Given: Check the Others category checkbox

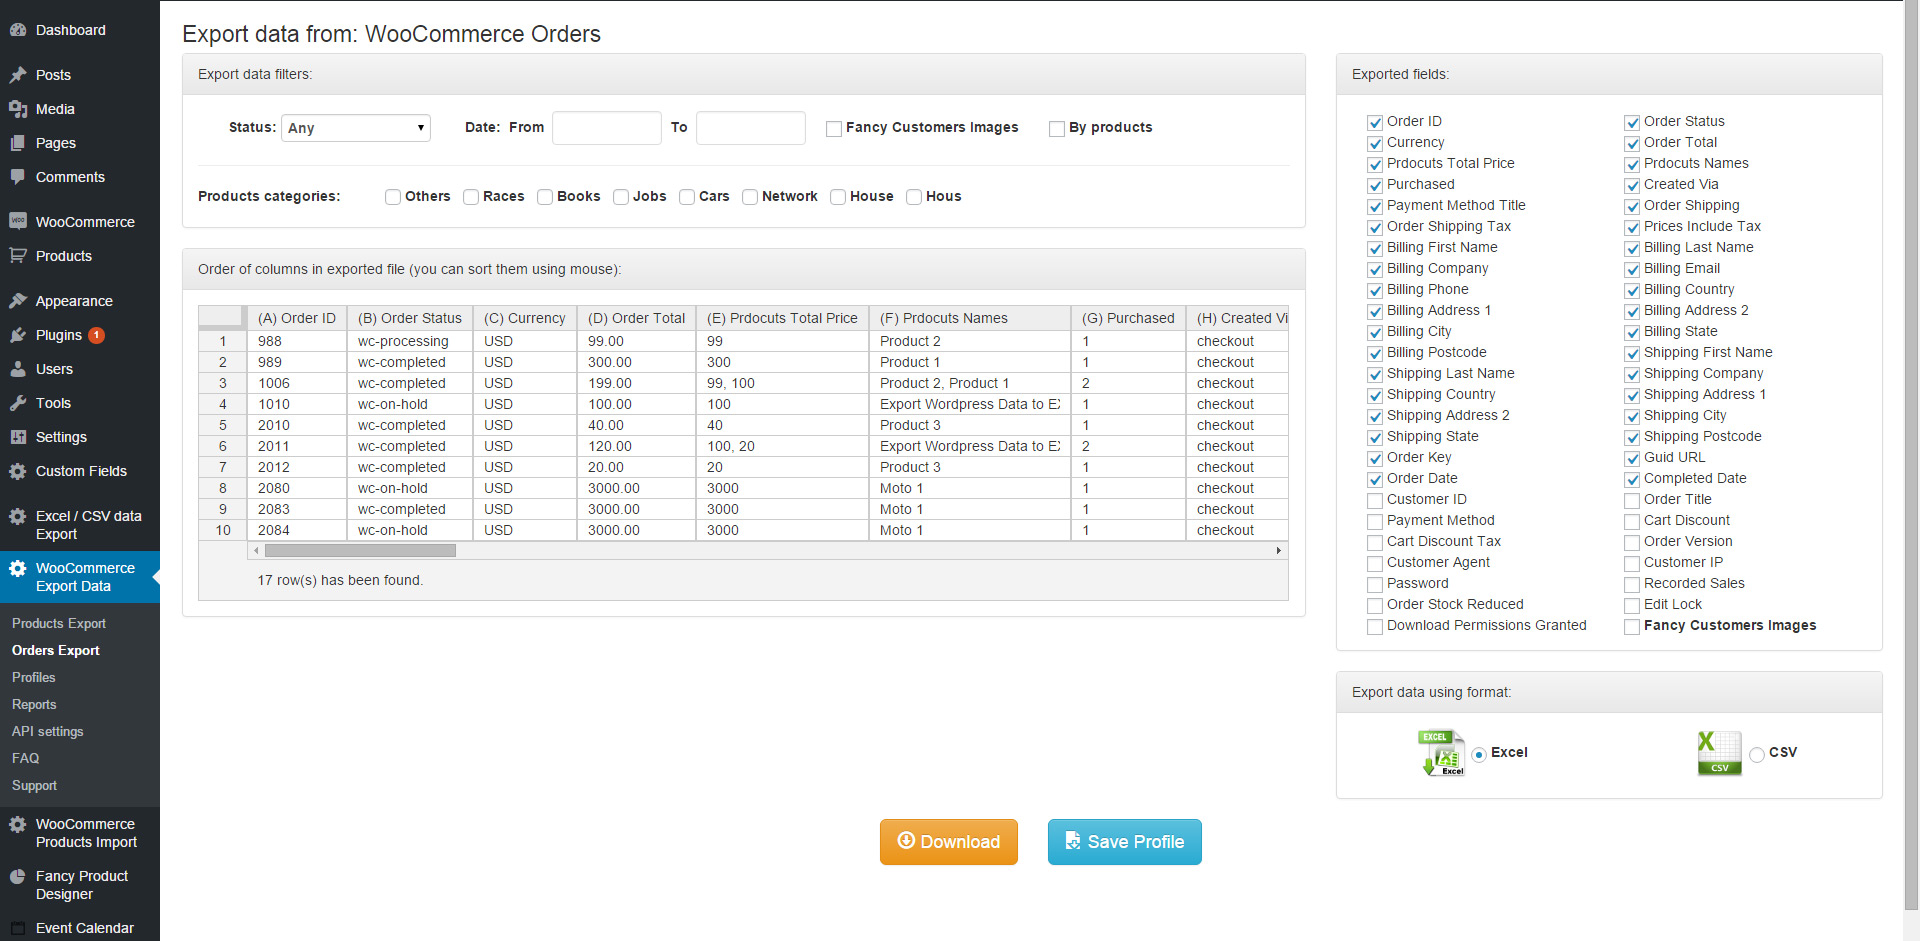Looking at the screenshot, I should pos(393,197).
